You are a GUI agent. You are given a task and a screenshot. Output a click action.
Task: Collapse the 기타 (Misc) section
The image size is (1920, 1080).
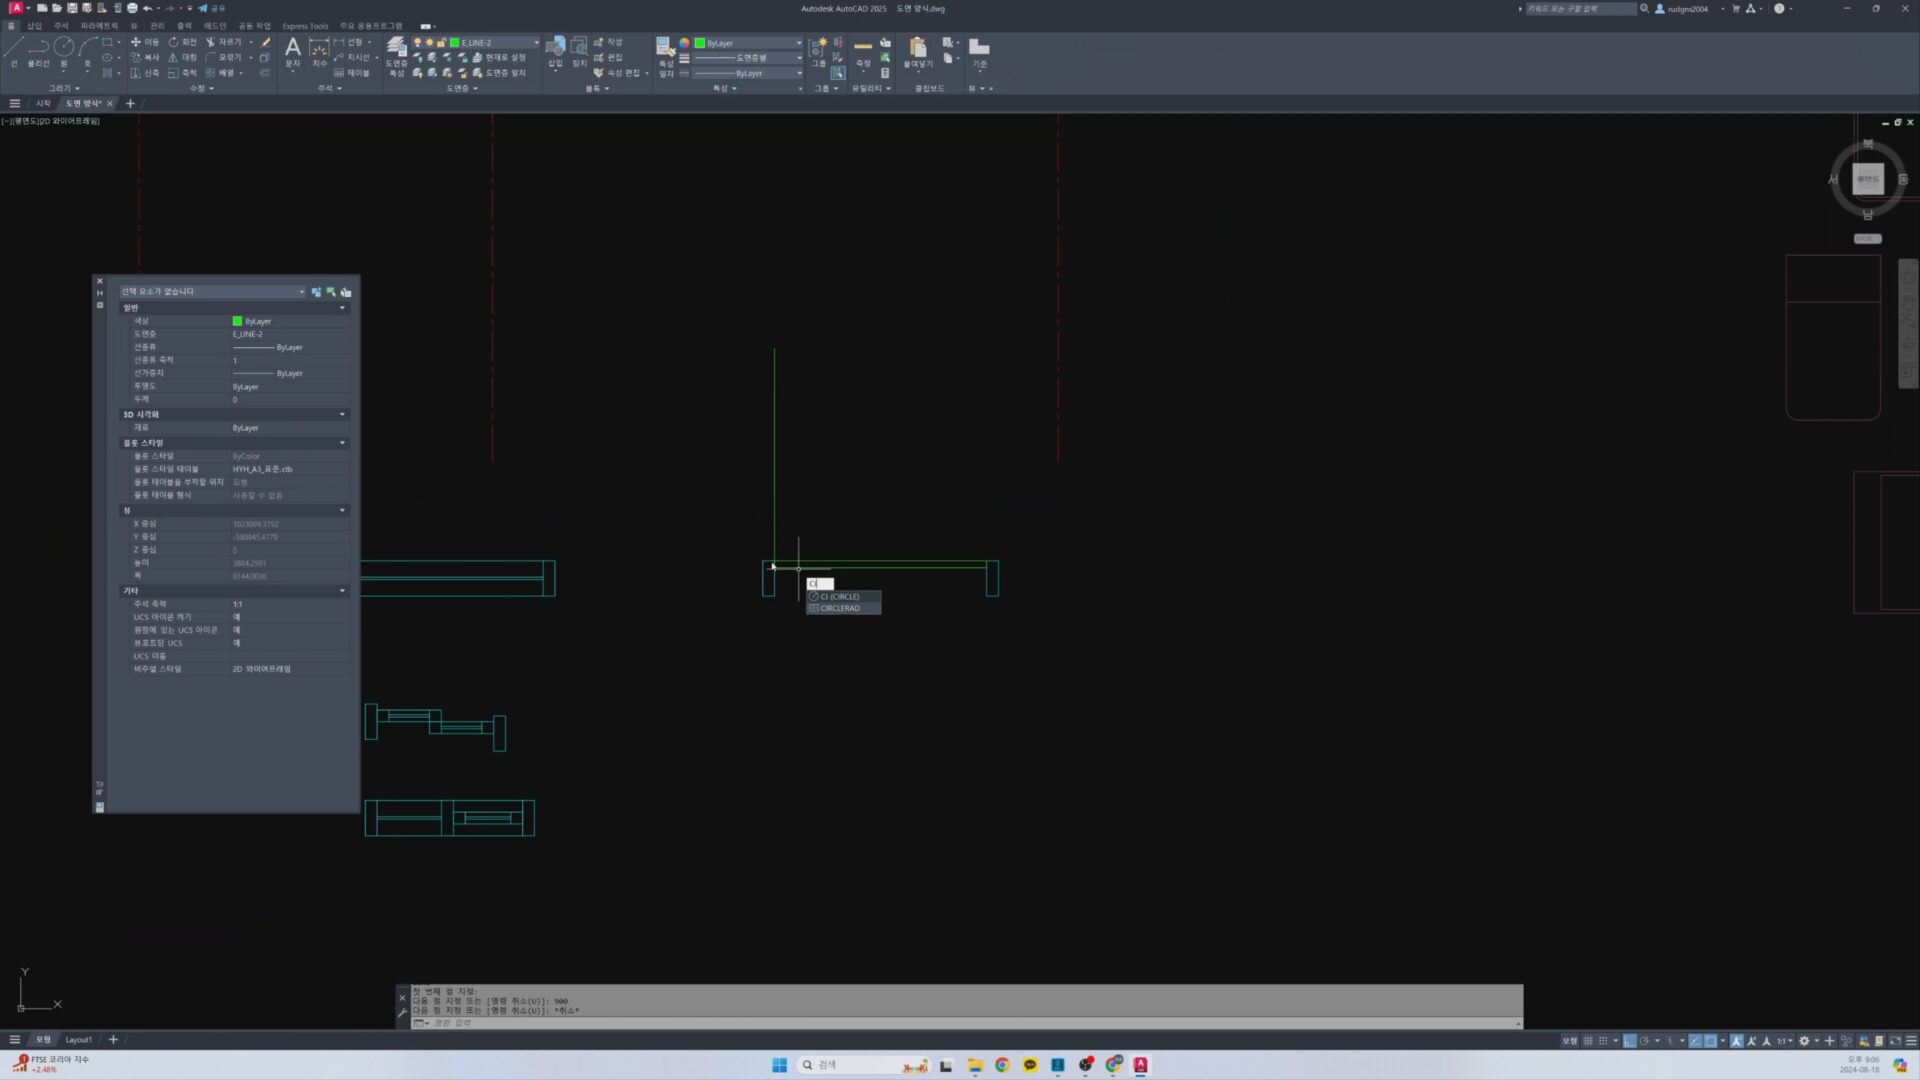[342, 591]
